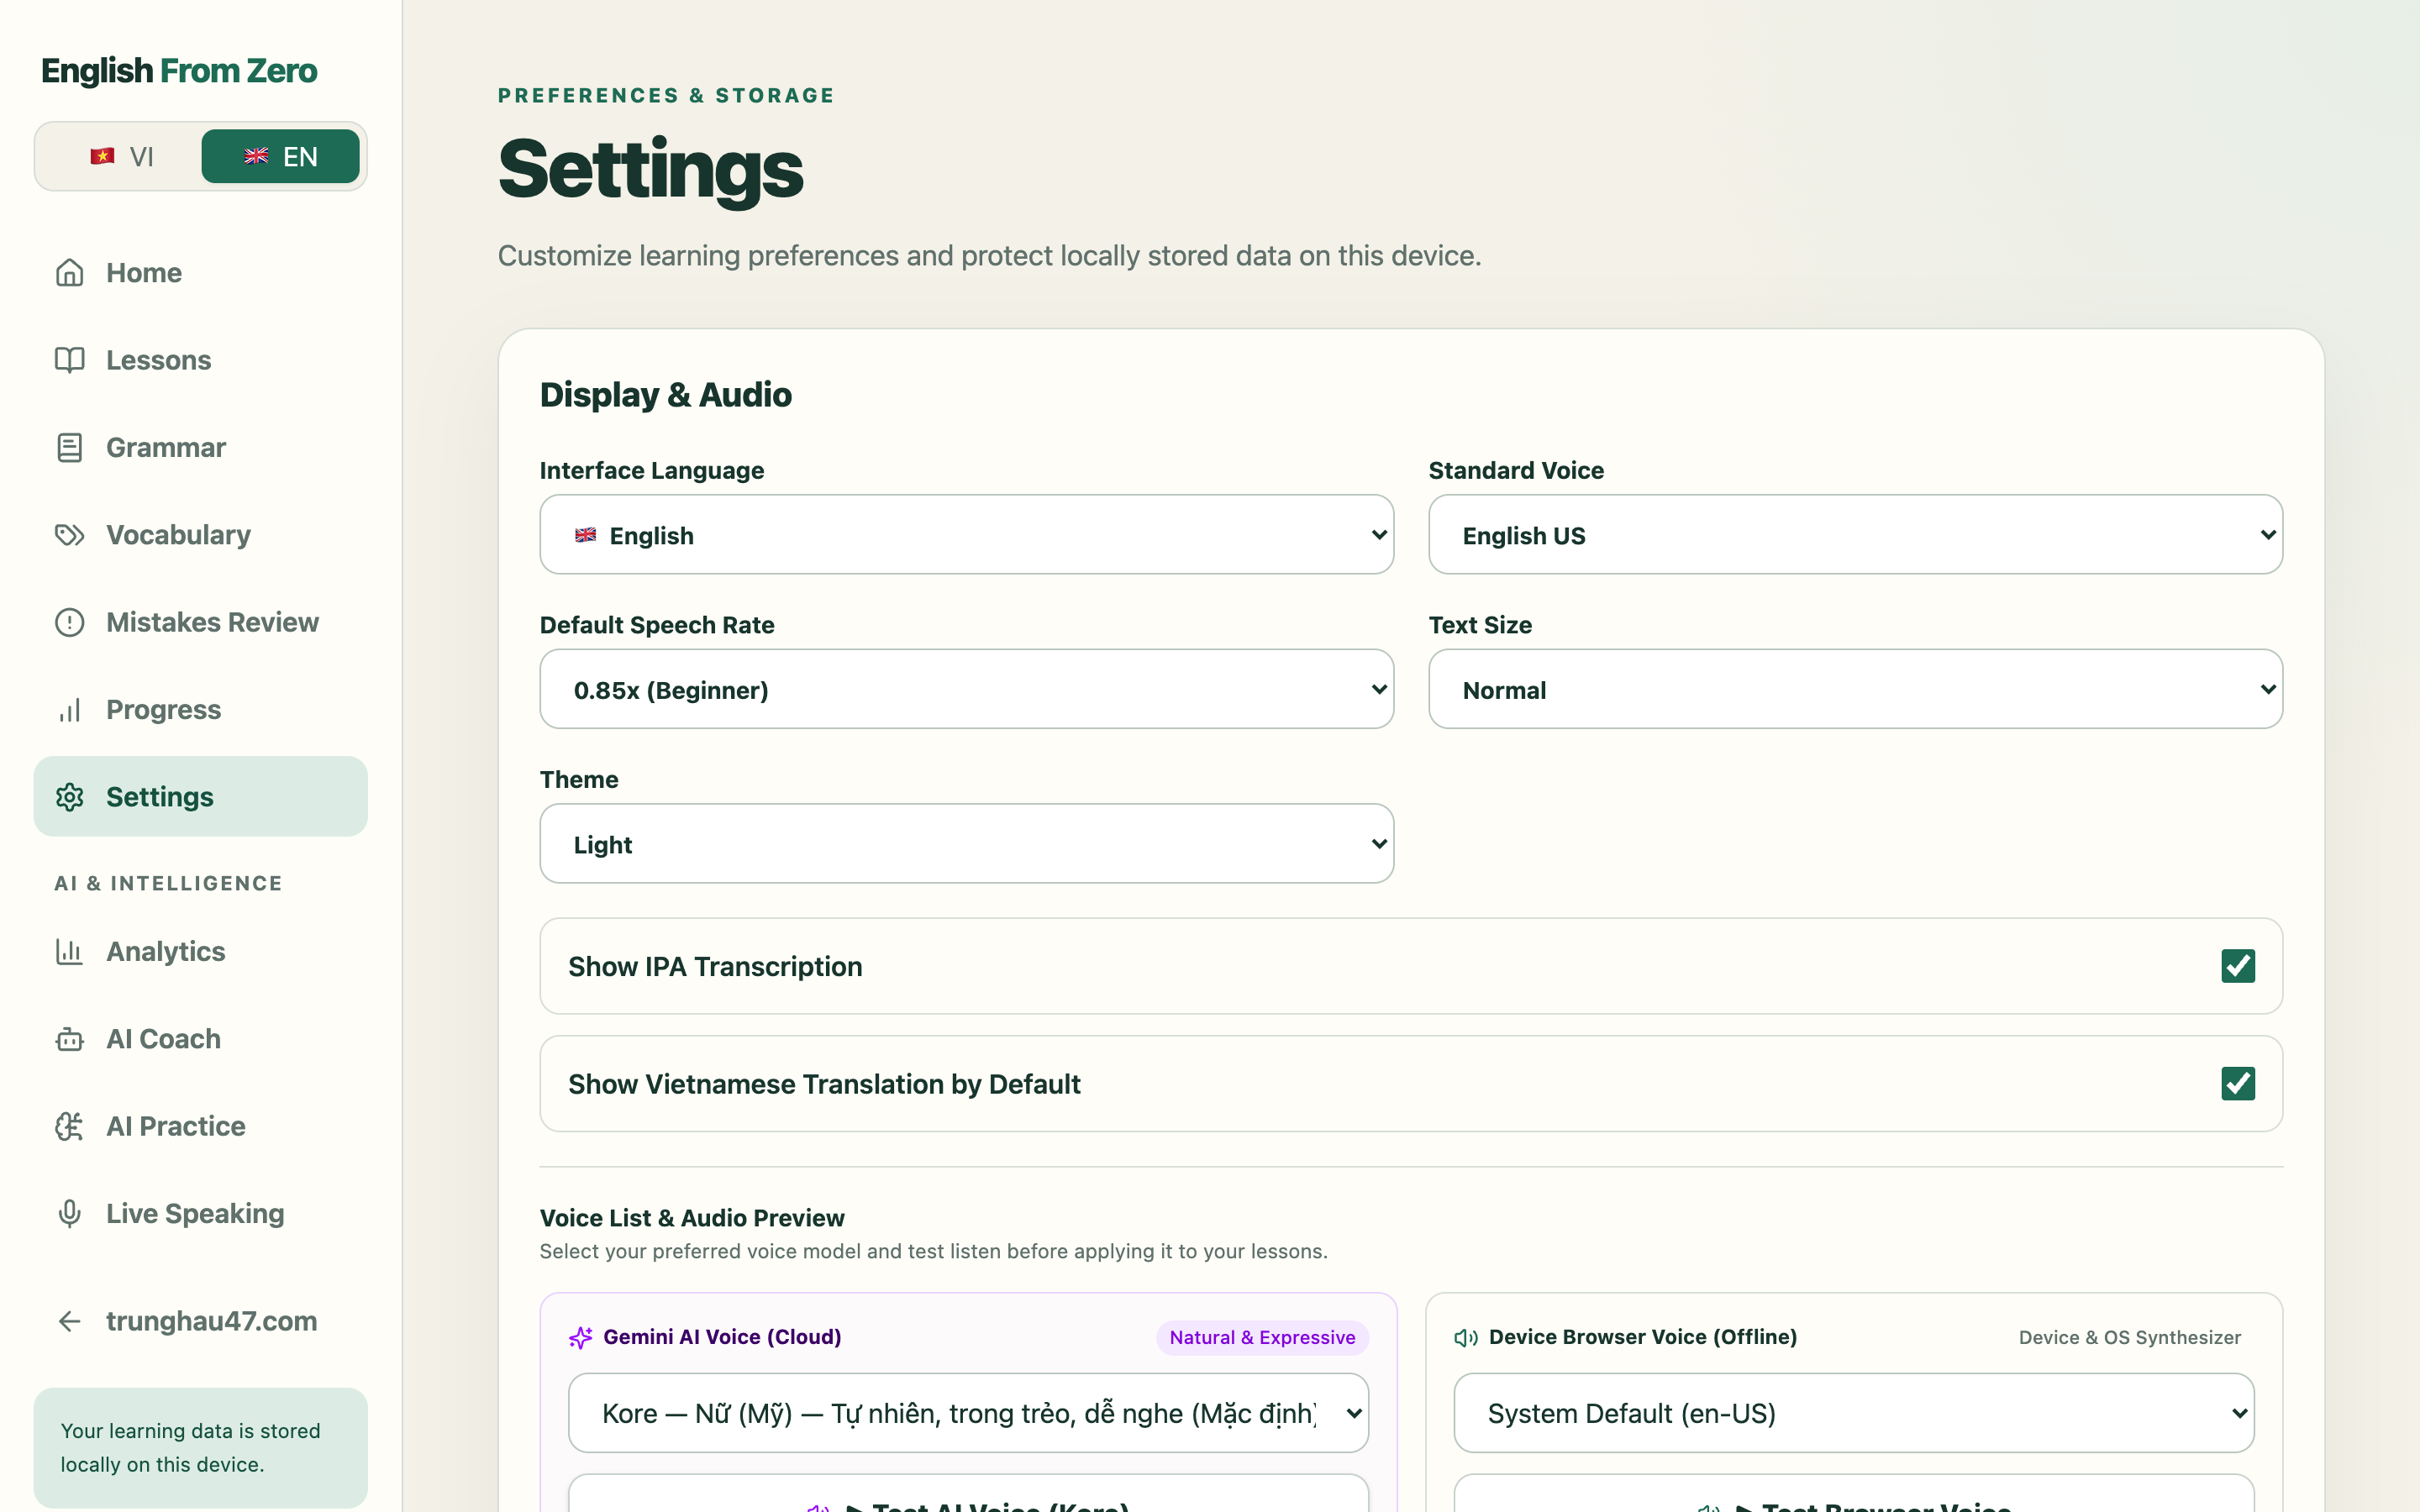View the Progress page

click(x=200, y=710)
